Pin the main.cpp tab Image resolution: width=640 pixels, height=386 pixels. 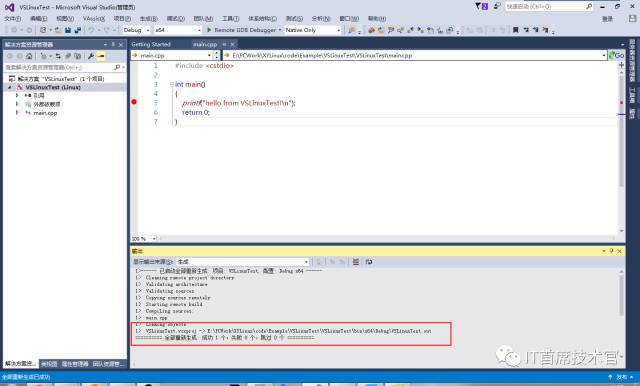pos(224,44)
